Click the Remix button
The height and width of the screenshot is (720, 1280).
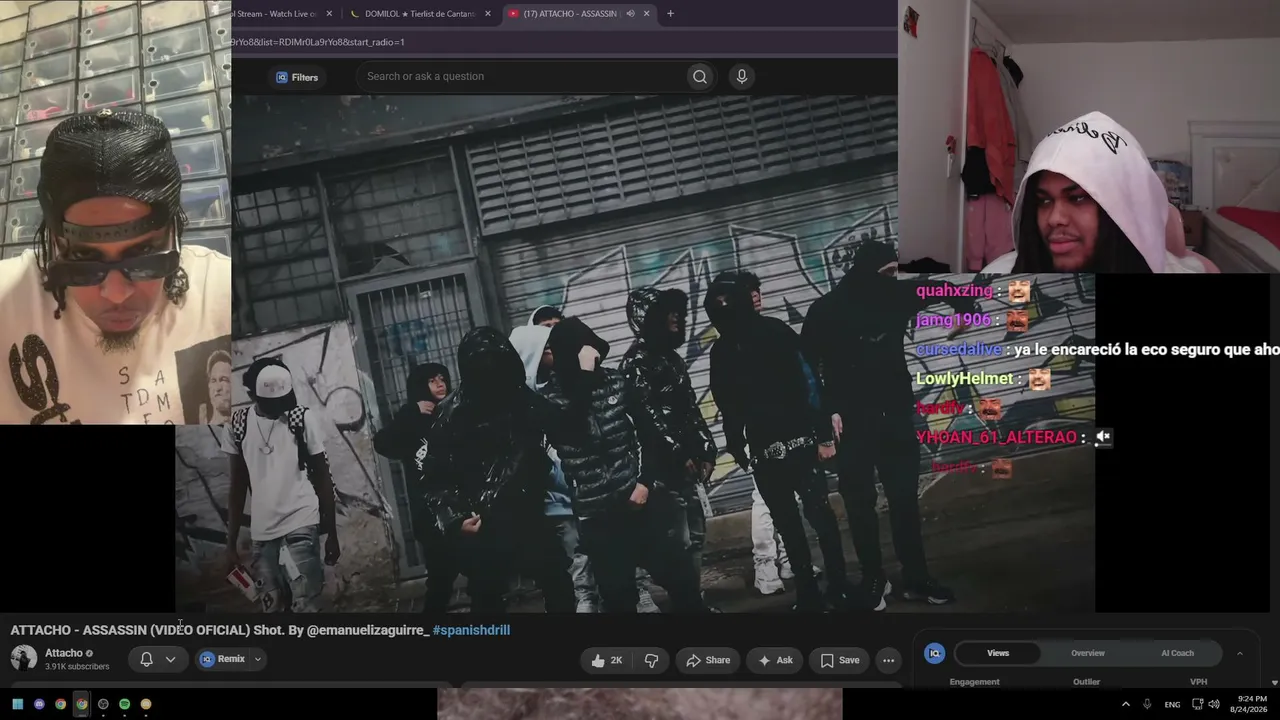223,659
